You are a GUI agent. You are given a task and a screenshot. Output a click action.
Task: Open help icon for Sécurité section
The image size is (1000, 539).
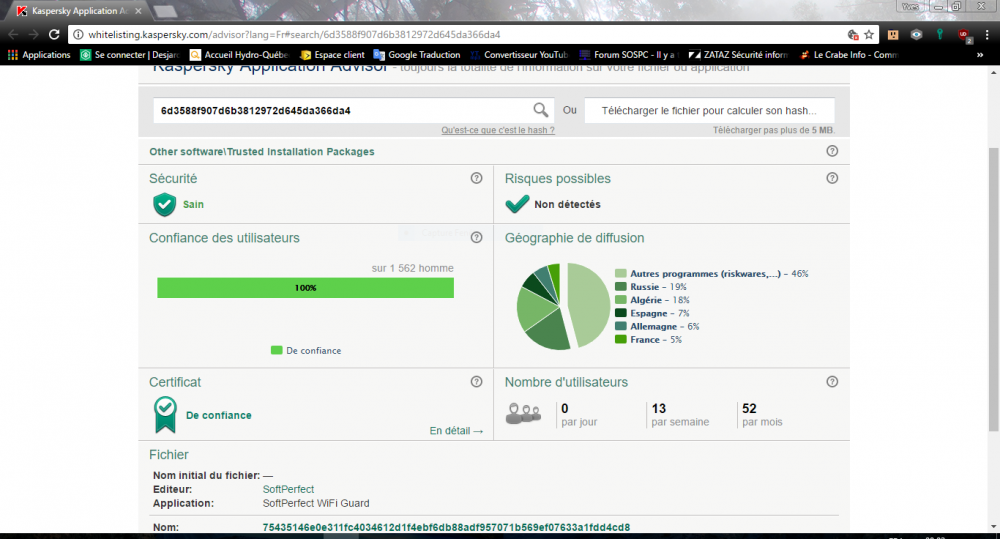476,178
